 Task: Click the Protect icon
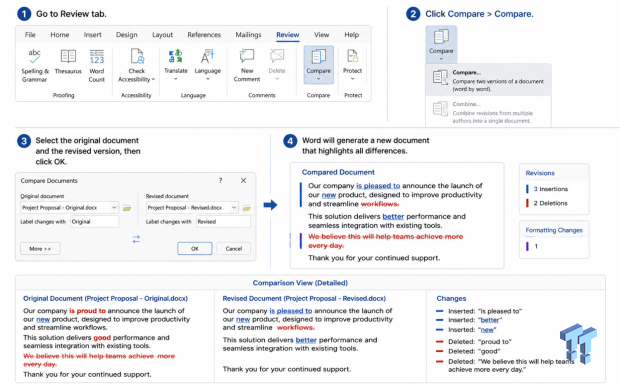click(x=352, y=56)
